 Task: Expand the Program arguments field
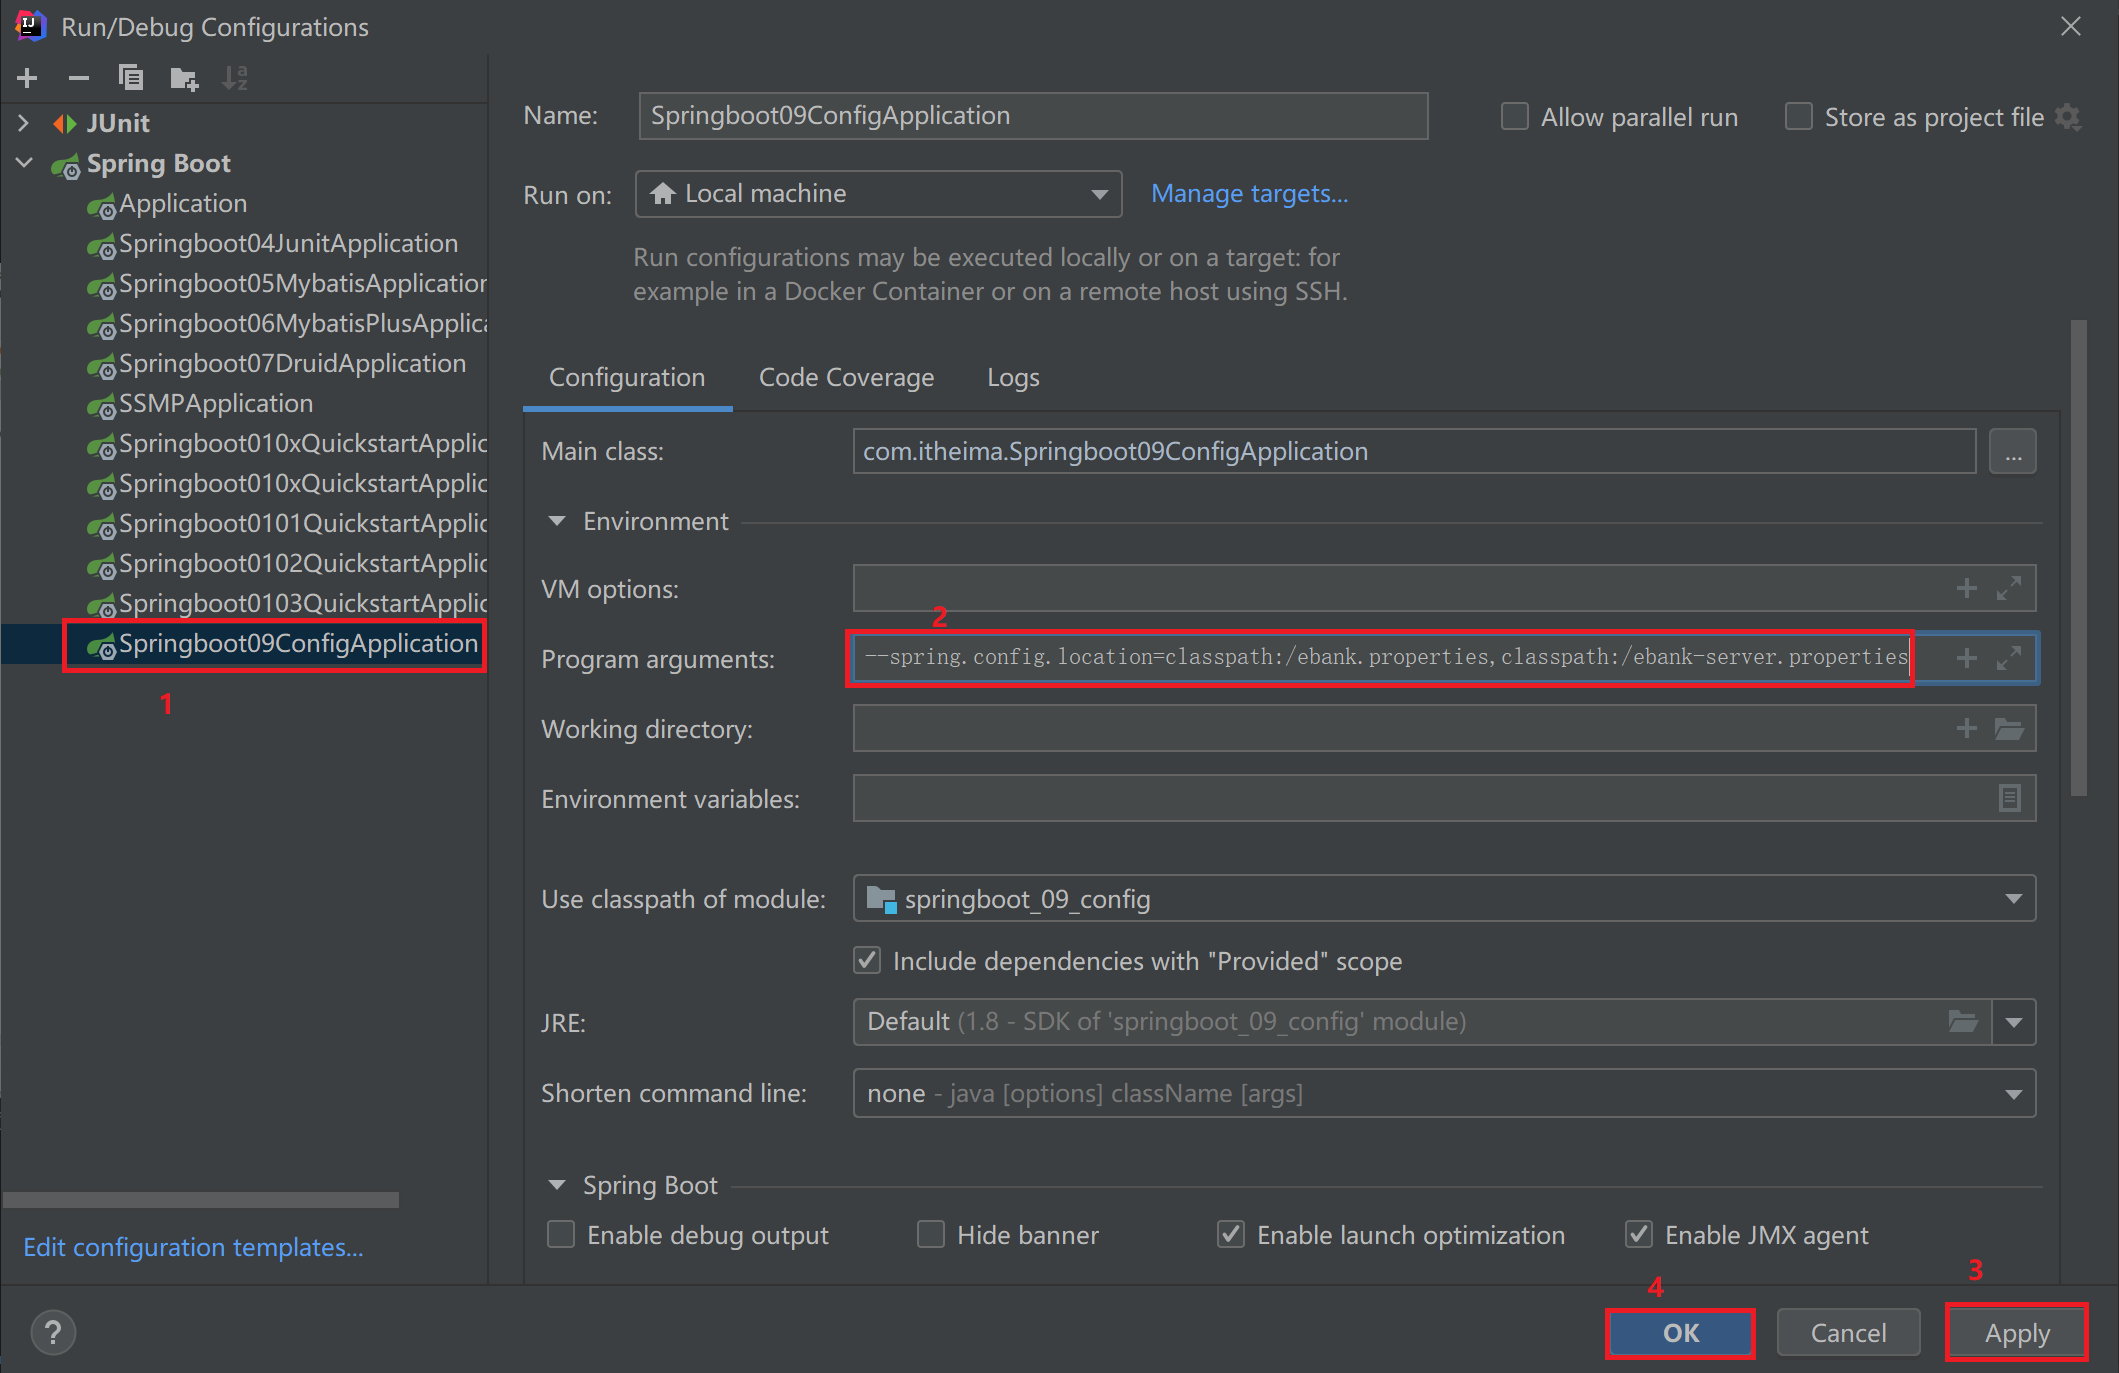click(2009, 658)
